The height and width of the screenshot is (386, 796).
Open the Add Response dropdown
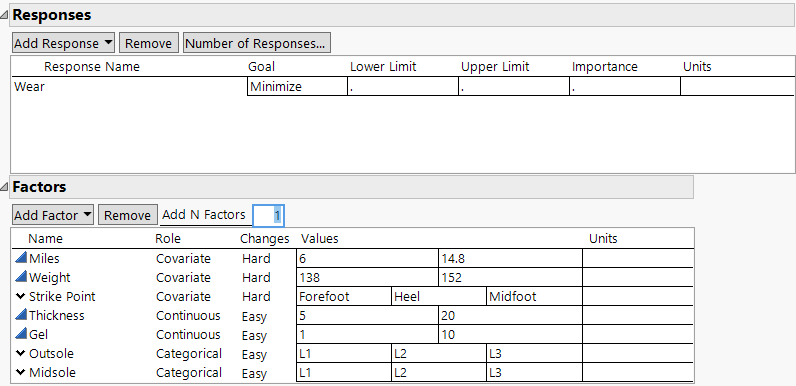click(63, 43)
